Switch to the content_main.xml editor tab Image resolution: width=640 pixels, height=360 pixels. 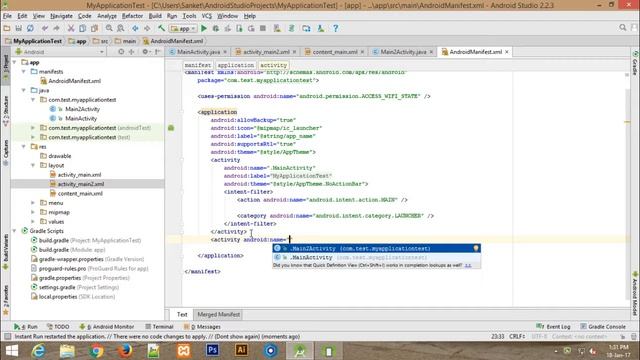(334, 52)
